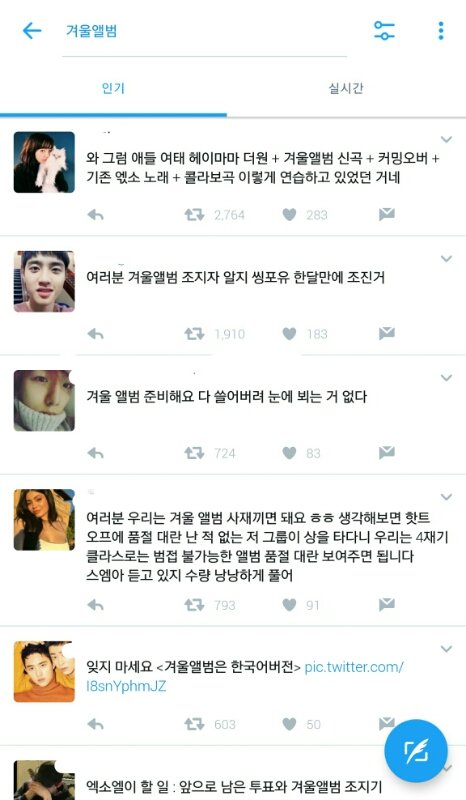Viewport: 466px width, 800px height.
Task: Tap the back arrow icon
Action: pos(32,31)
